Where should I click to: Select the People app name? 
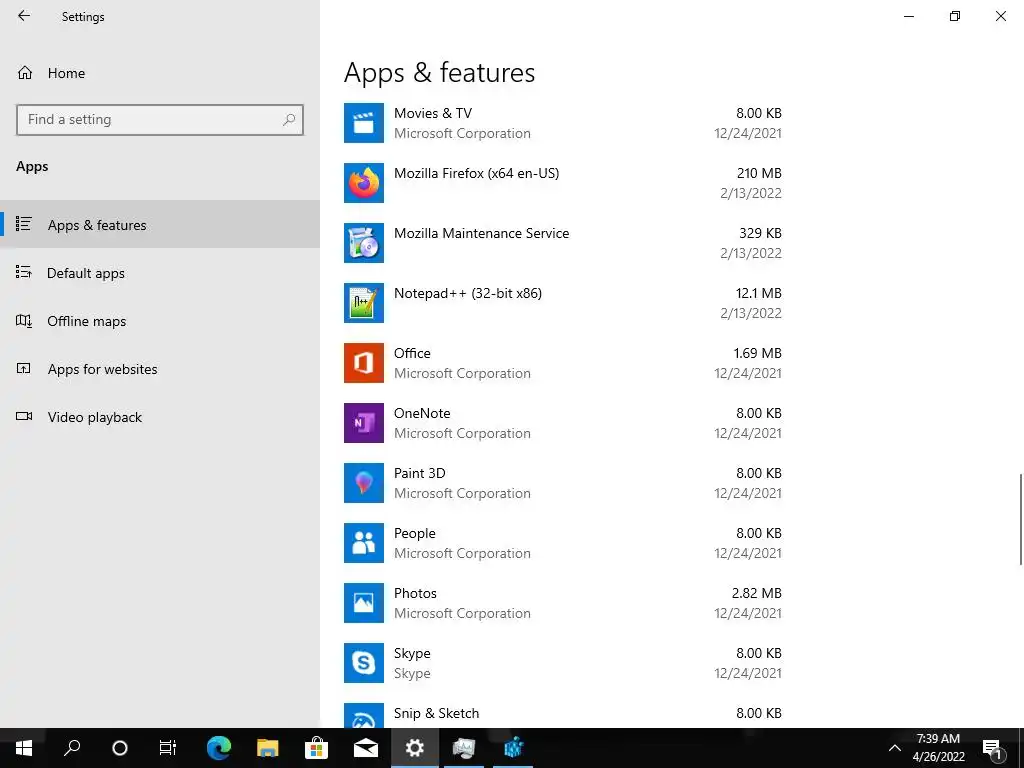415,534
